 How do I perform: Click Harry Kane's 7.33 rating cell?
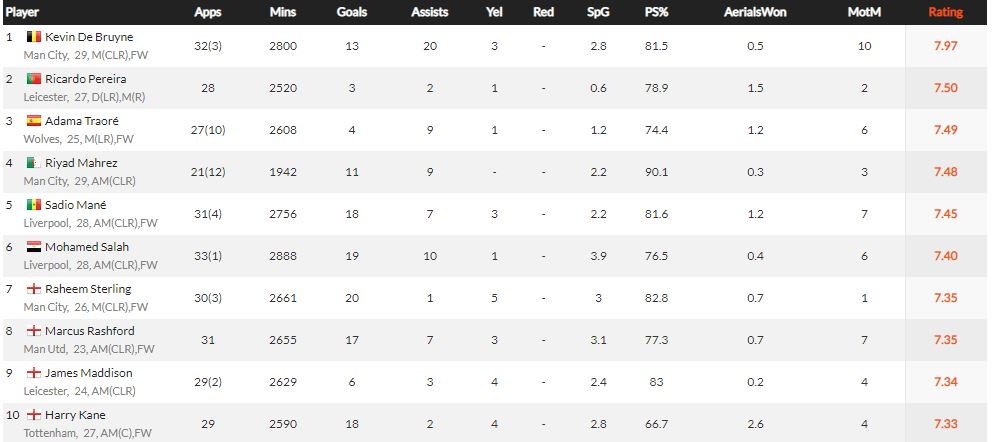pos(945,424)
